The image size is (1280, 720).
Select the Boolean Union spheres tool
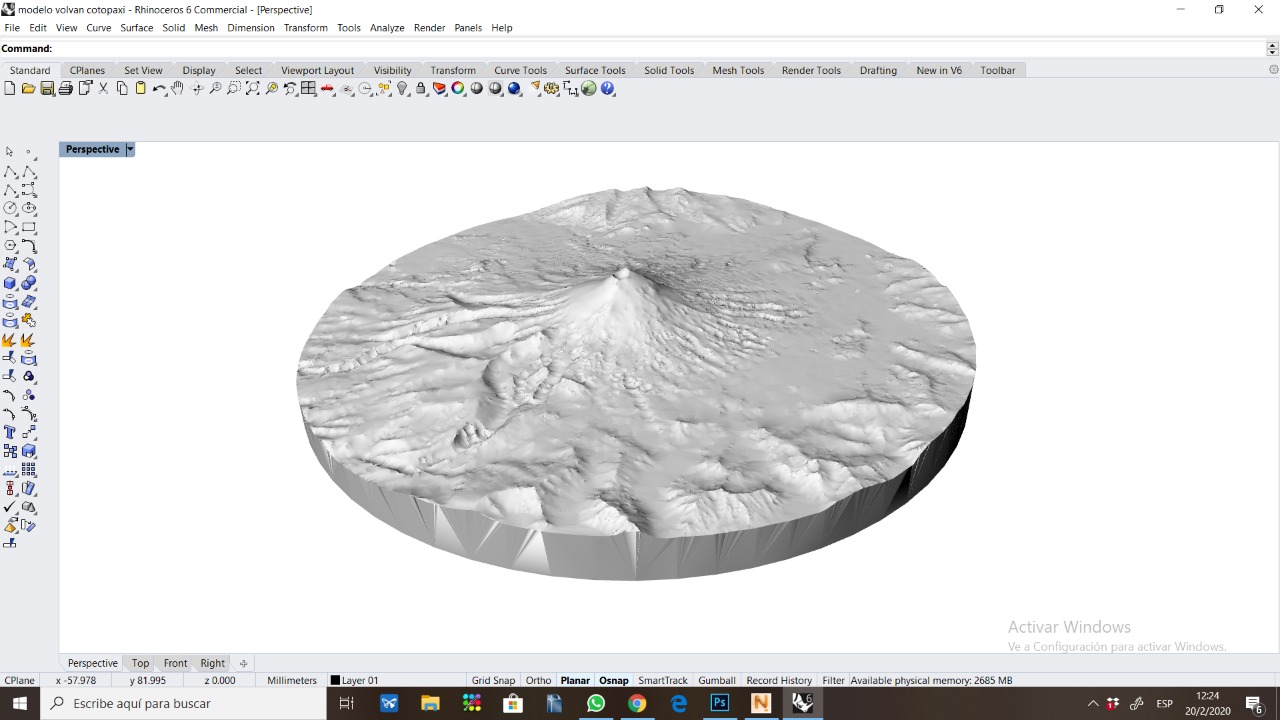pyautogui.click(x=29, y=283)
